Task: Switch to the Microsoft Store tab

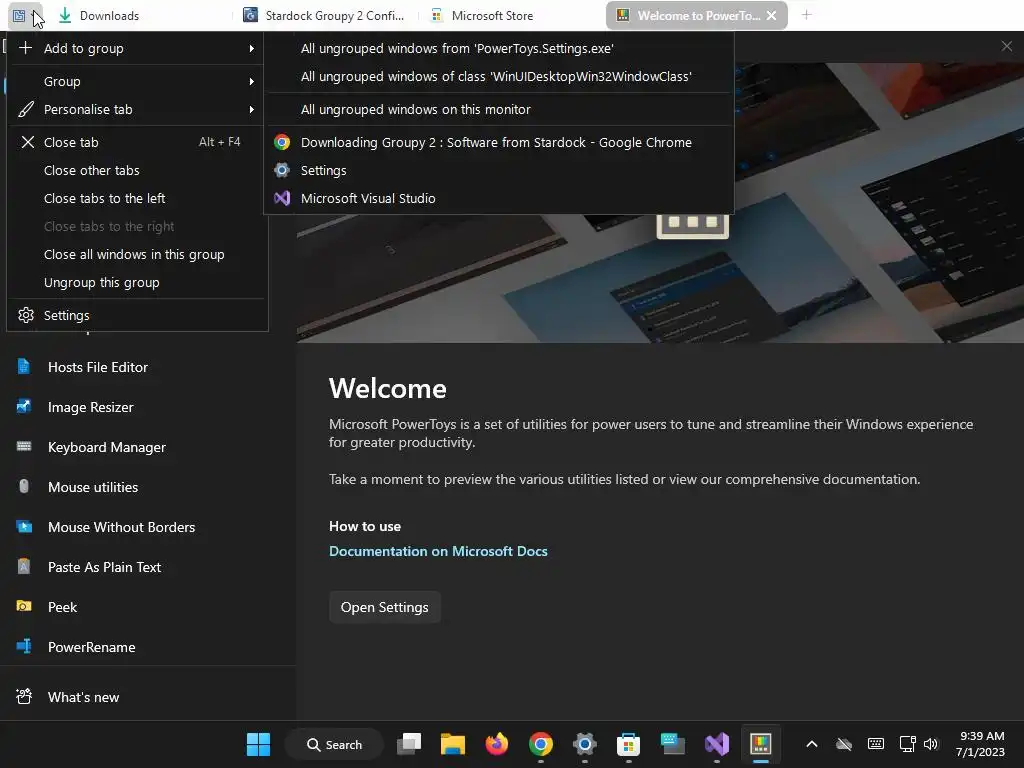Action: (x=513, y=15)
